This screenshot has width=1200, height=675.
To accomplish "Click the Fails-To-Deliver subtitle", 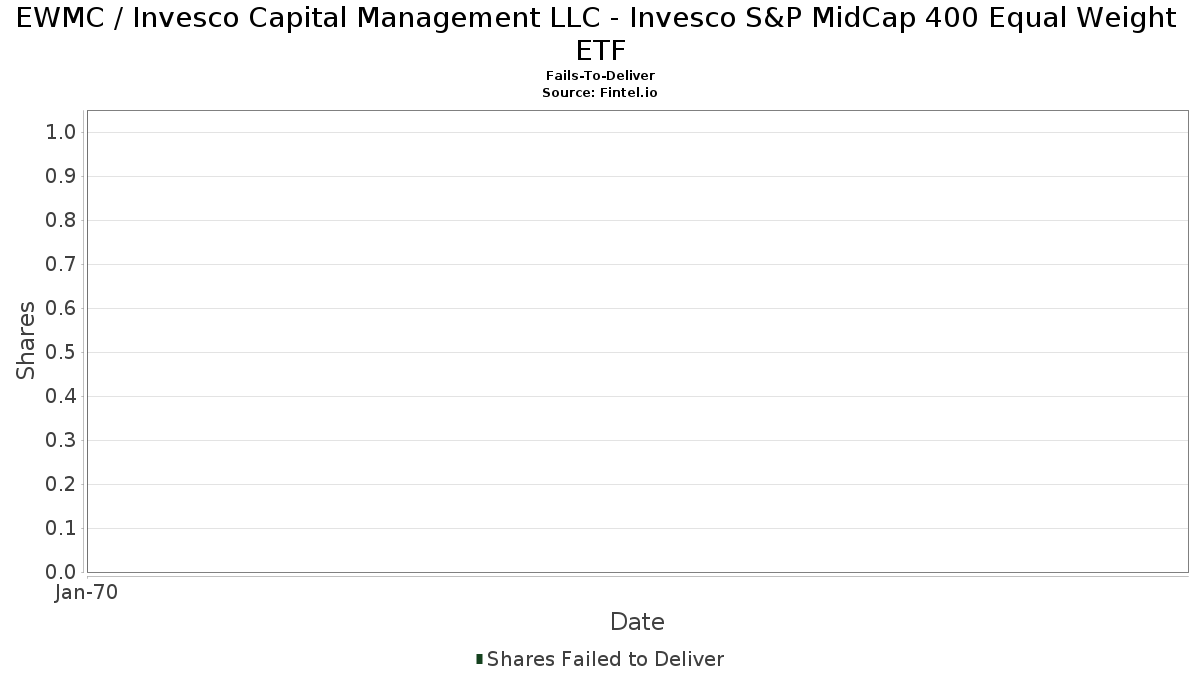I will pyautogui.click(x=600, y=76).
